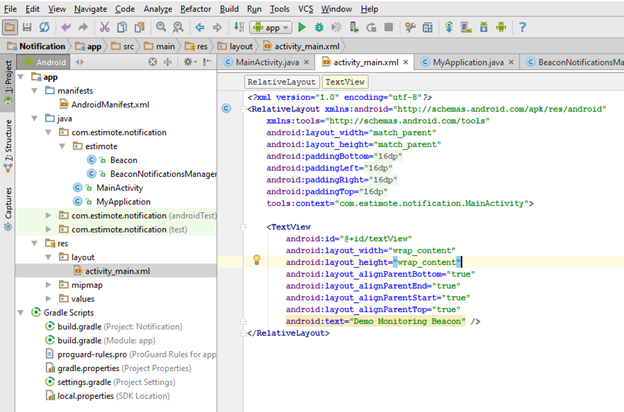The image size is (624, 412).
Task: Click the Save All toolbar icon
Action: pyautogui.click(x=27, y=27)
